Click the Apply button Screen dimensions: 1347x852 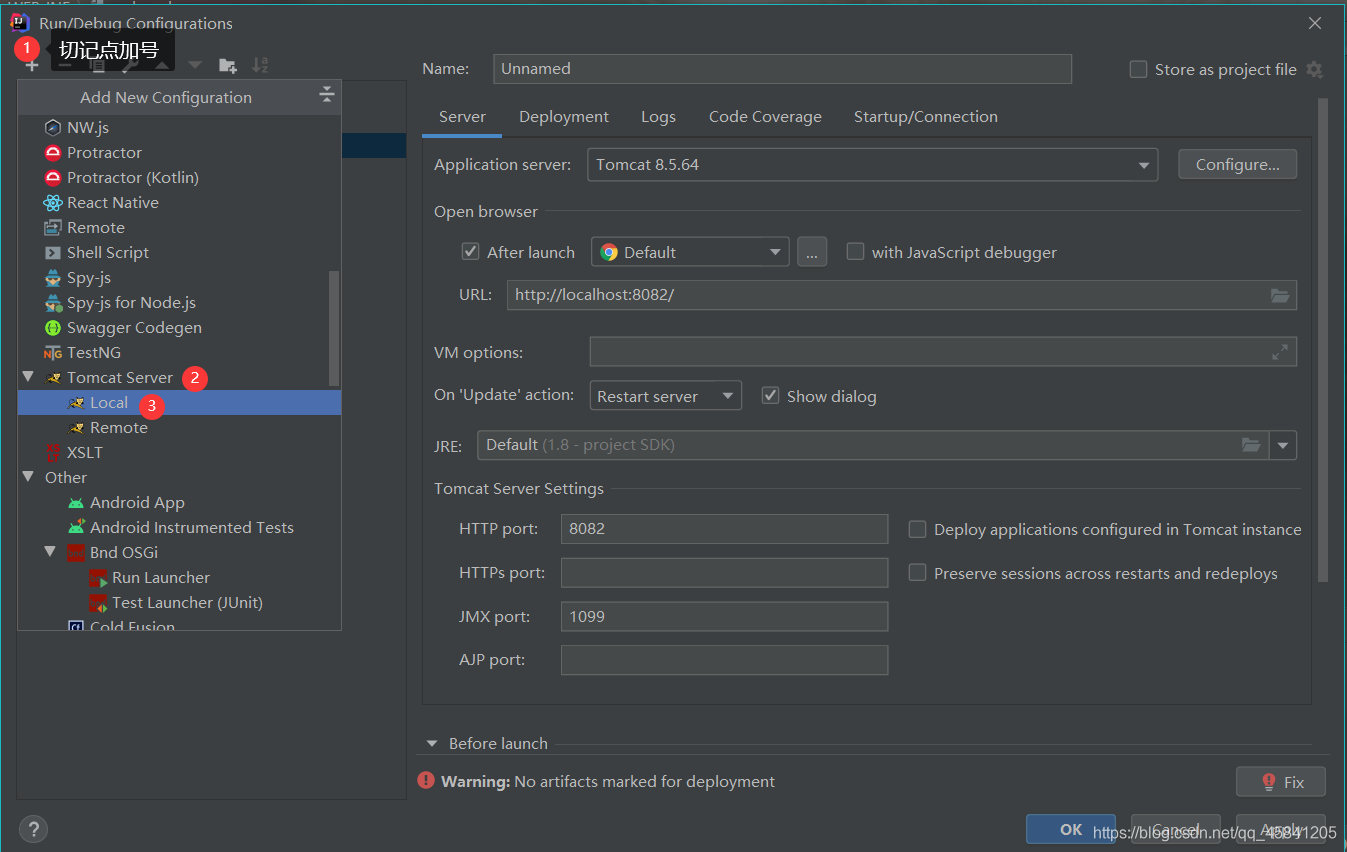coord(1281,829)
